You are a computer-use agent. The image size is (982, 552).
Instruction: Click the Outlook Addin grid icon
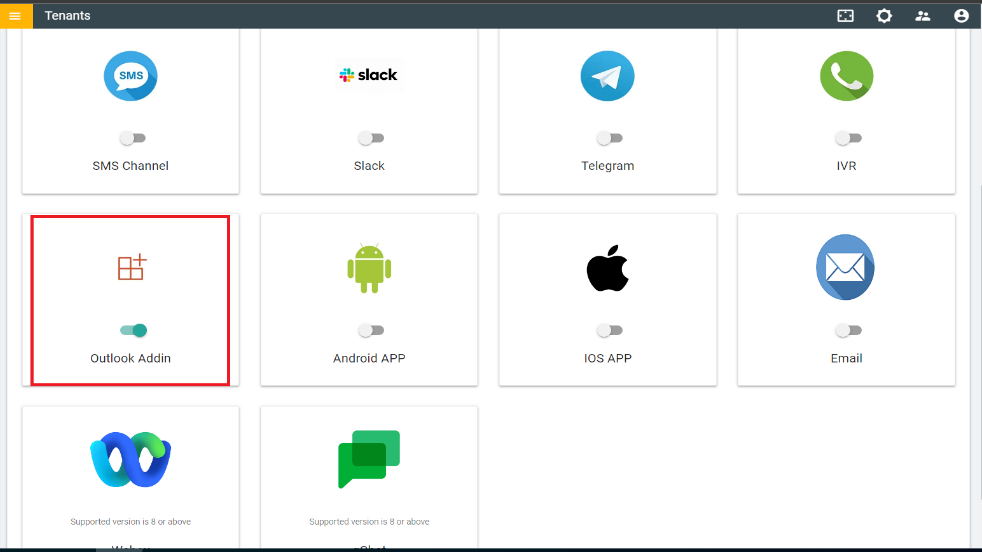[132, 267]
